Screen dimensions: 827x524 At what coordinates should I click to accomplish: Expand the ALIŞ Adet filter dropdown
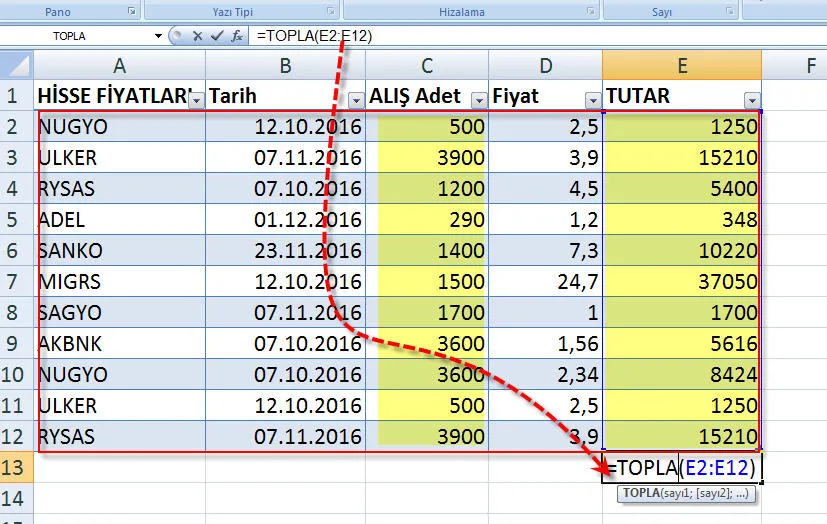tap(478, 99)
